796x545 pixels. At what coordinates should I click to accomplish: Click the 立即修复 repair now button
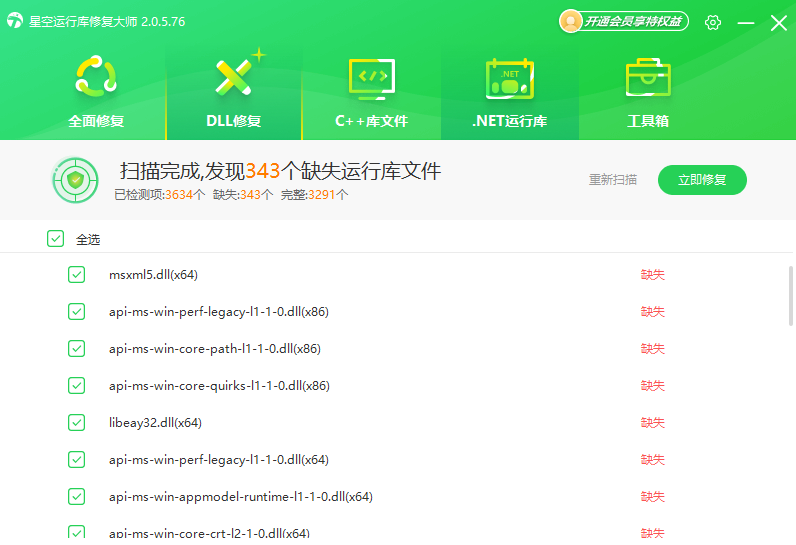coord(702,180)
